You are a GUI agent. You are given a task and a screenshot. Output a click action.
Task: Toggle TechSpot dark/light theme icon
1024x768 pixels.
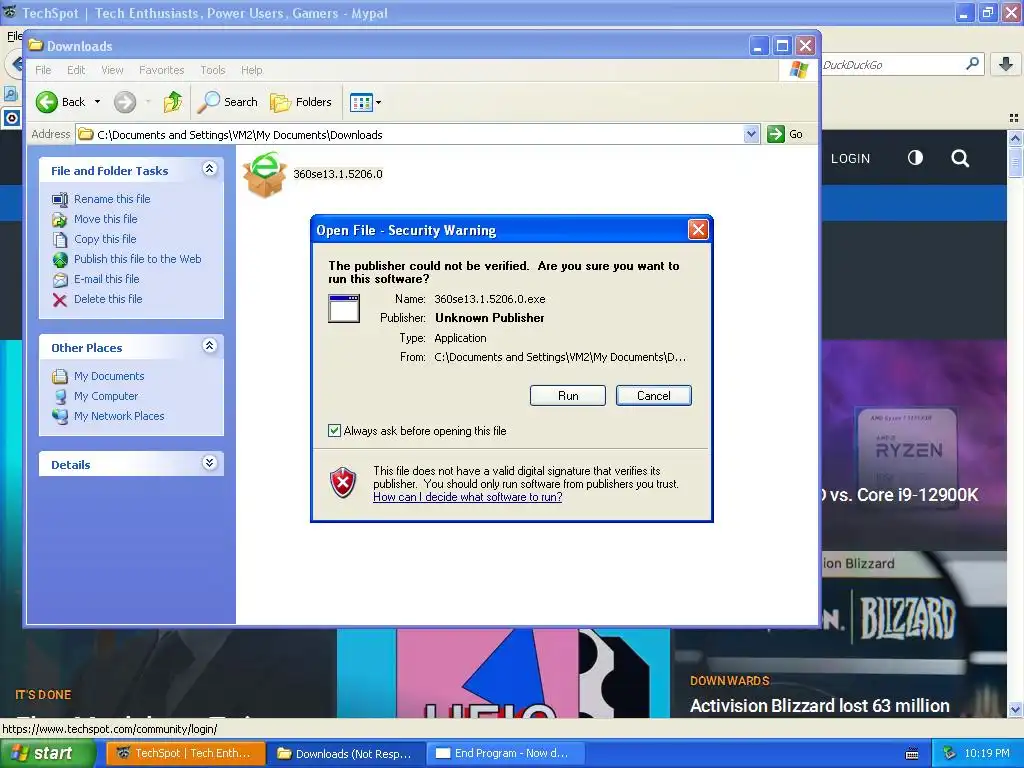[915, 157]
